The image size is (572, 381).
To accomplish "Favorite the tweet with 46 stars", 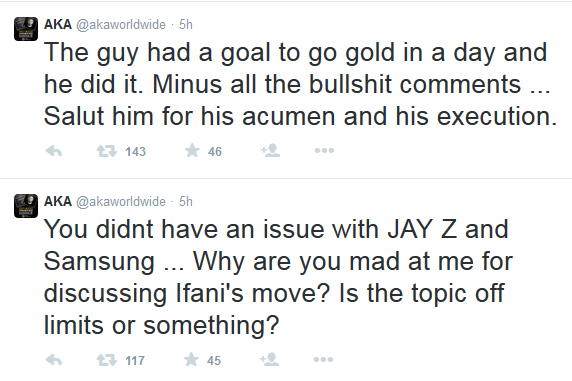I will click(x=192, y=150).
